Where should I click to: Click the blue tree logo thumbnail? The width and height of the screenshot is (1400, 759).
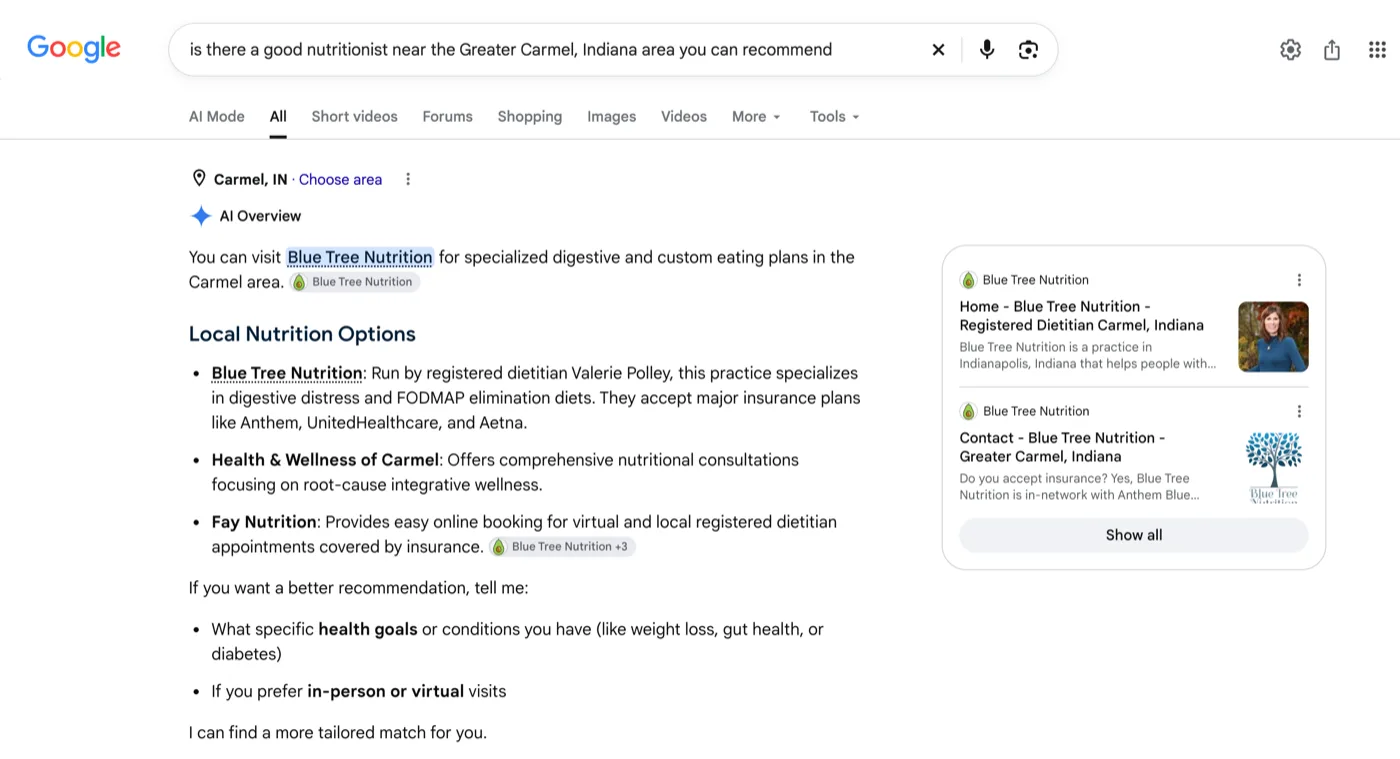tap(1273, 468)
